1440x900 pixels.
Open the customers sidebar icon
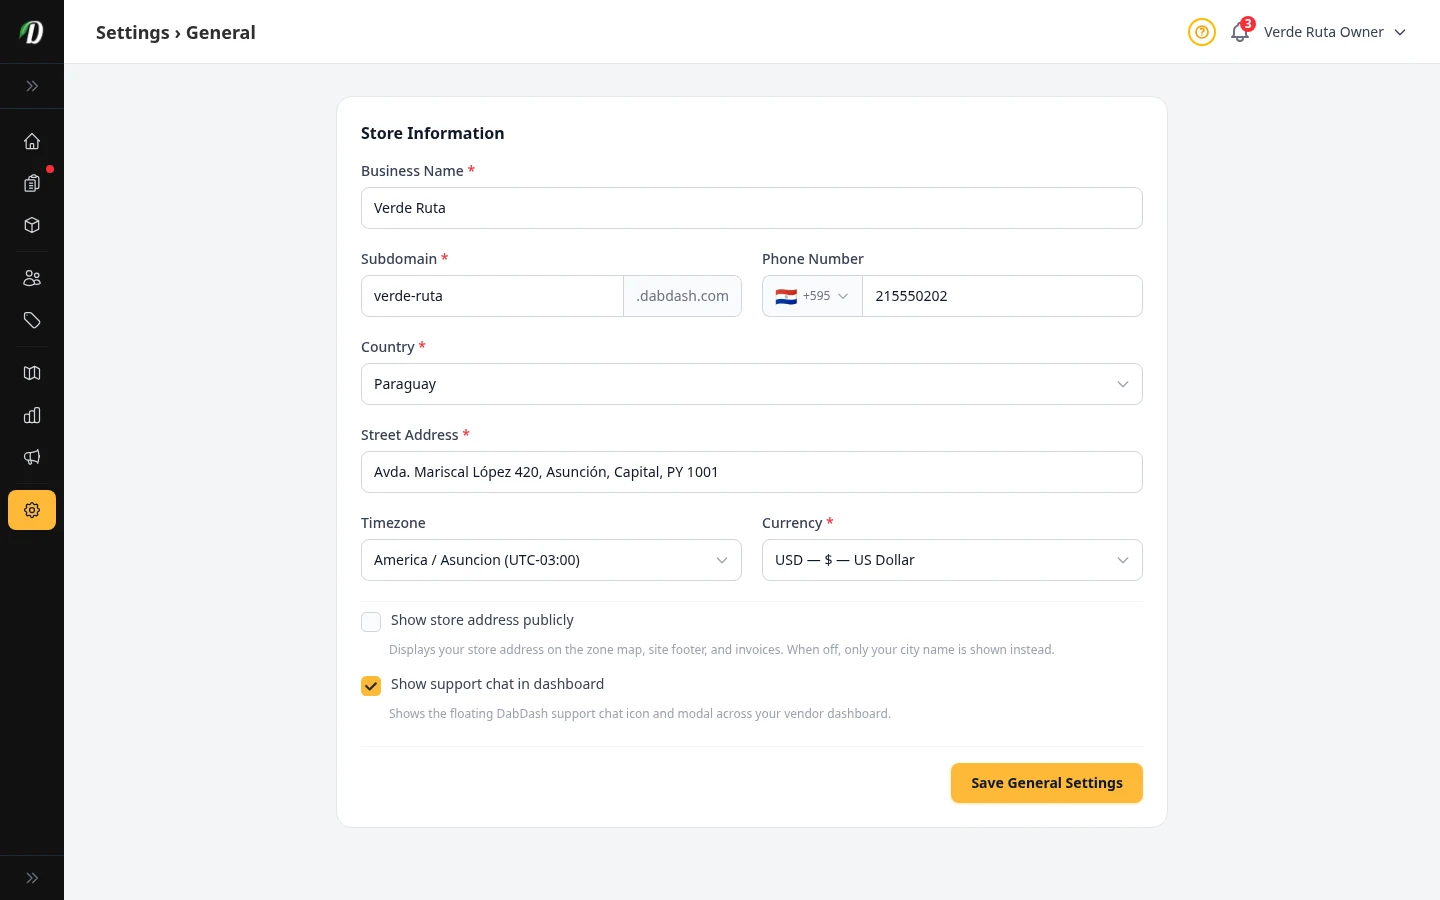(32, 278)
